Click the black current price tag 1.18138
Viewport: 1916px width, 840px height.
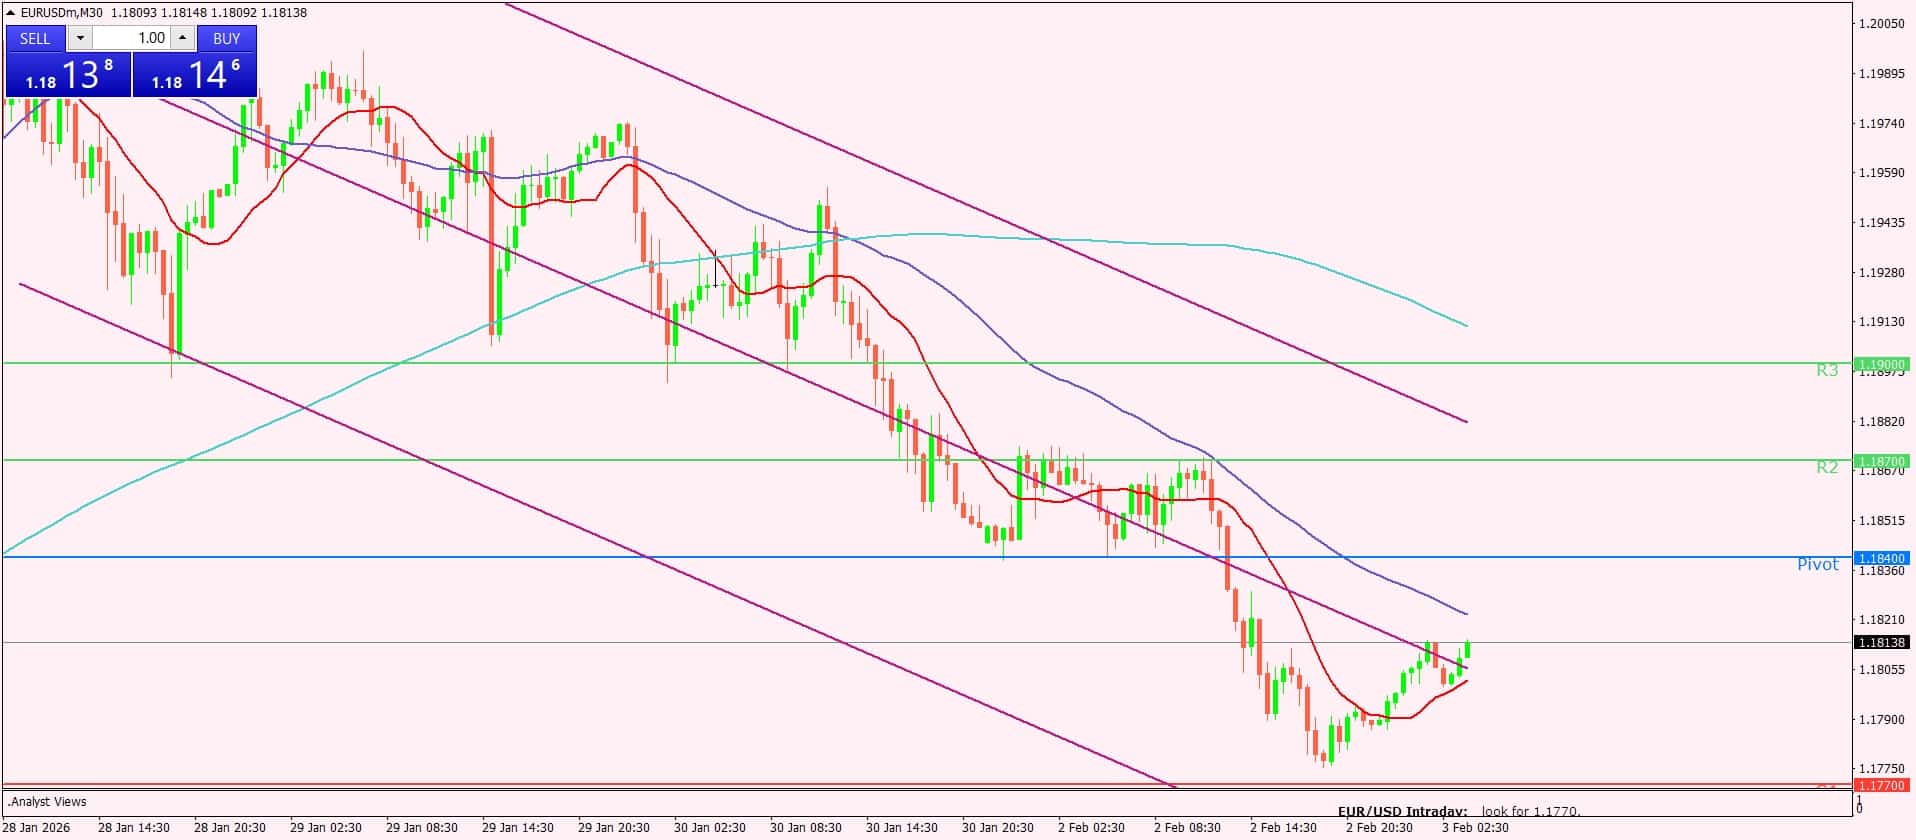1881,643
